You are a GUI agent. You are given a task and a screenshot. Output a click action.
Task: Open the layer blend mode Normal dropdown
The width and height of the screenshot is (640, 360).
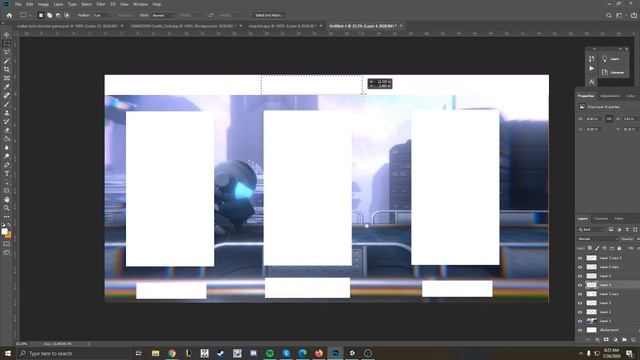(598, 239)
